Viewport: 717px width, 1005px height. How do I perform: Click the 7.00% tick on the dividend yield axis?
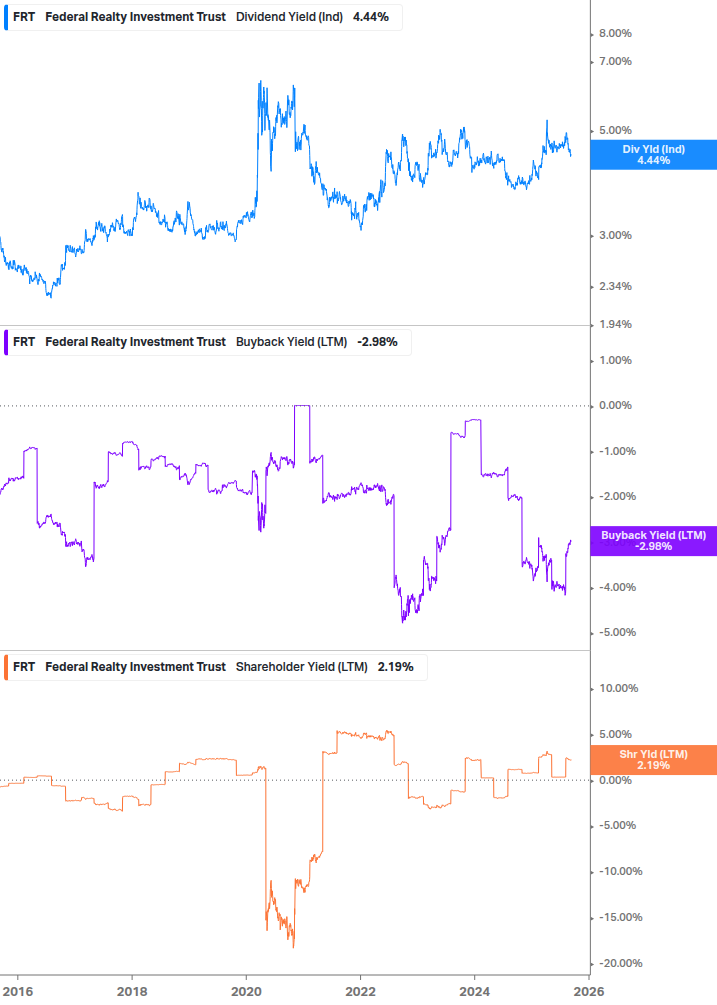pos(615,62)
